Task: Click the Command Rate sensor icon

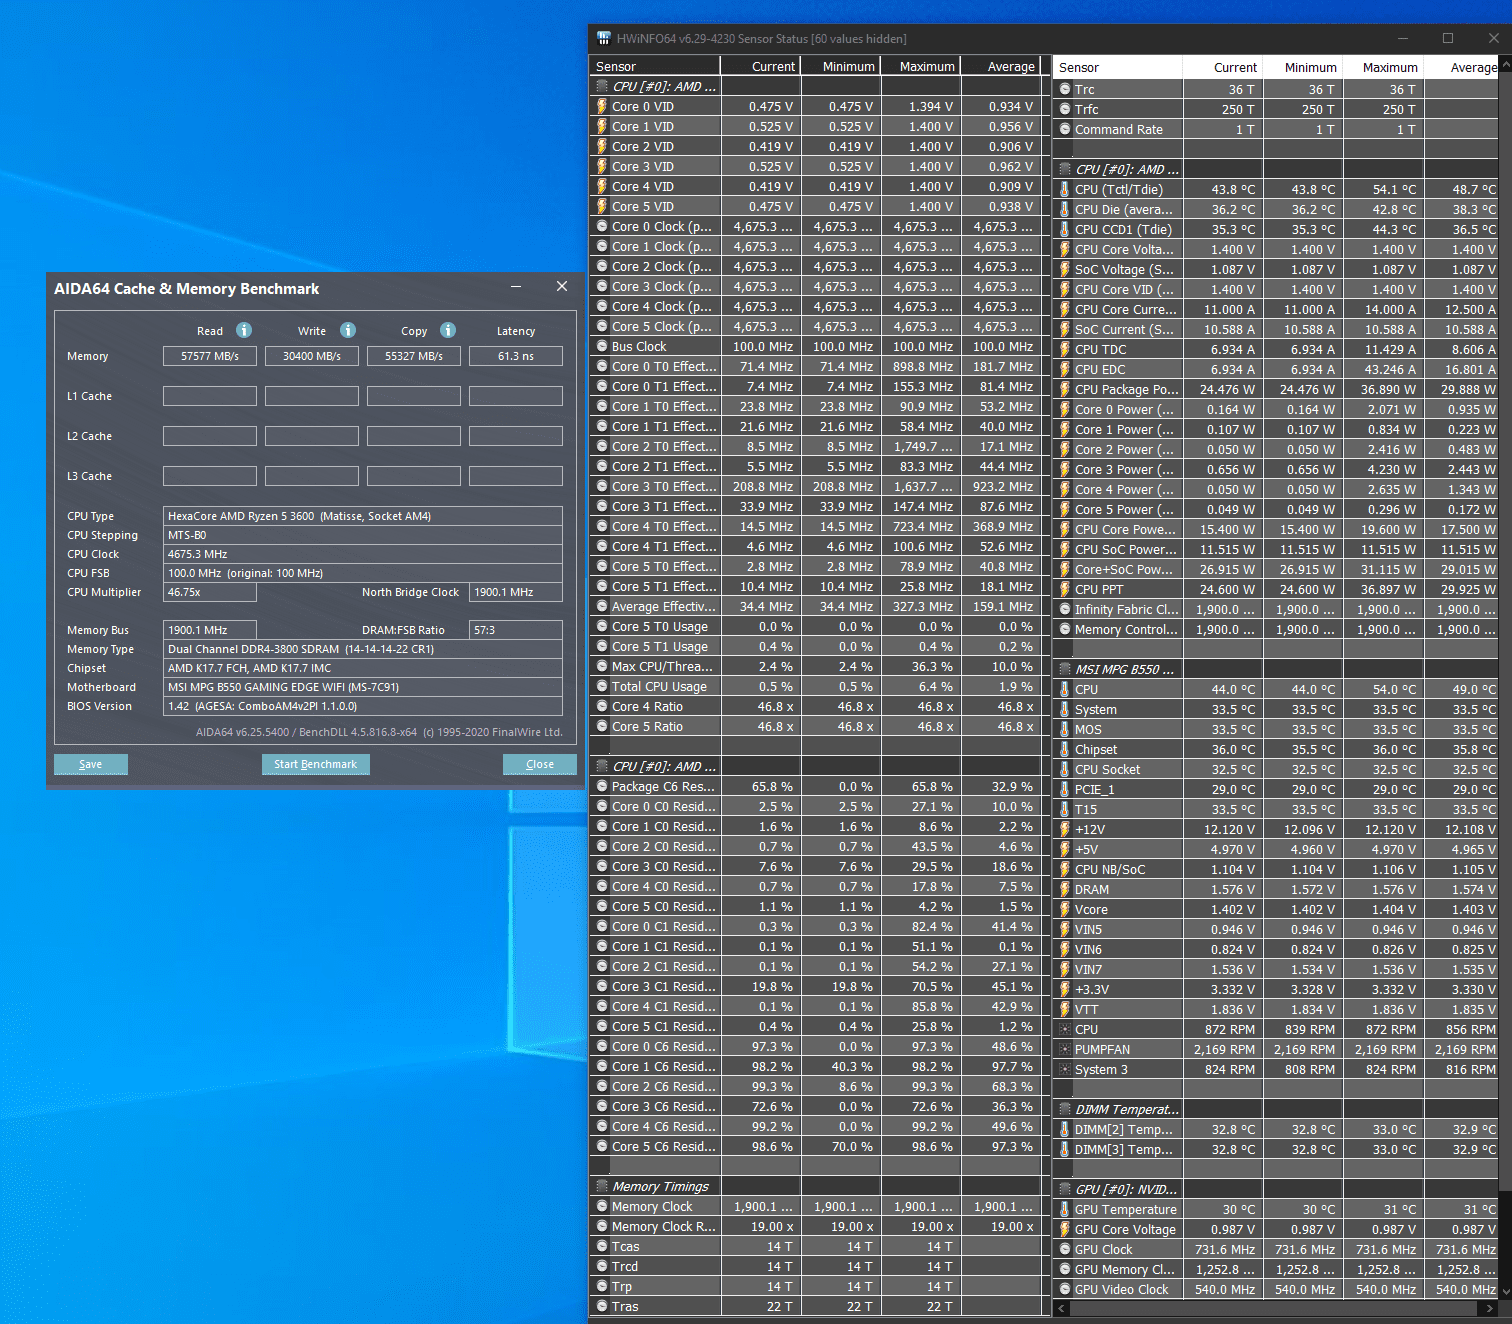Action: pos(1065,129)
